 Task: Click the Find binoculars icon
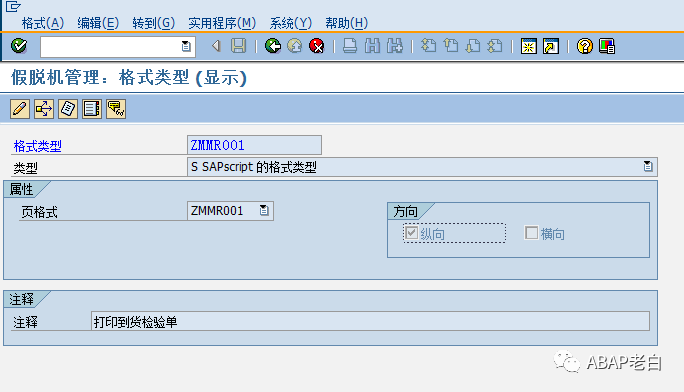pyautogui.click(x=372, y=46)
